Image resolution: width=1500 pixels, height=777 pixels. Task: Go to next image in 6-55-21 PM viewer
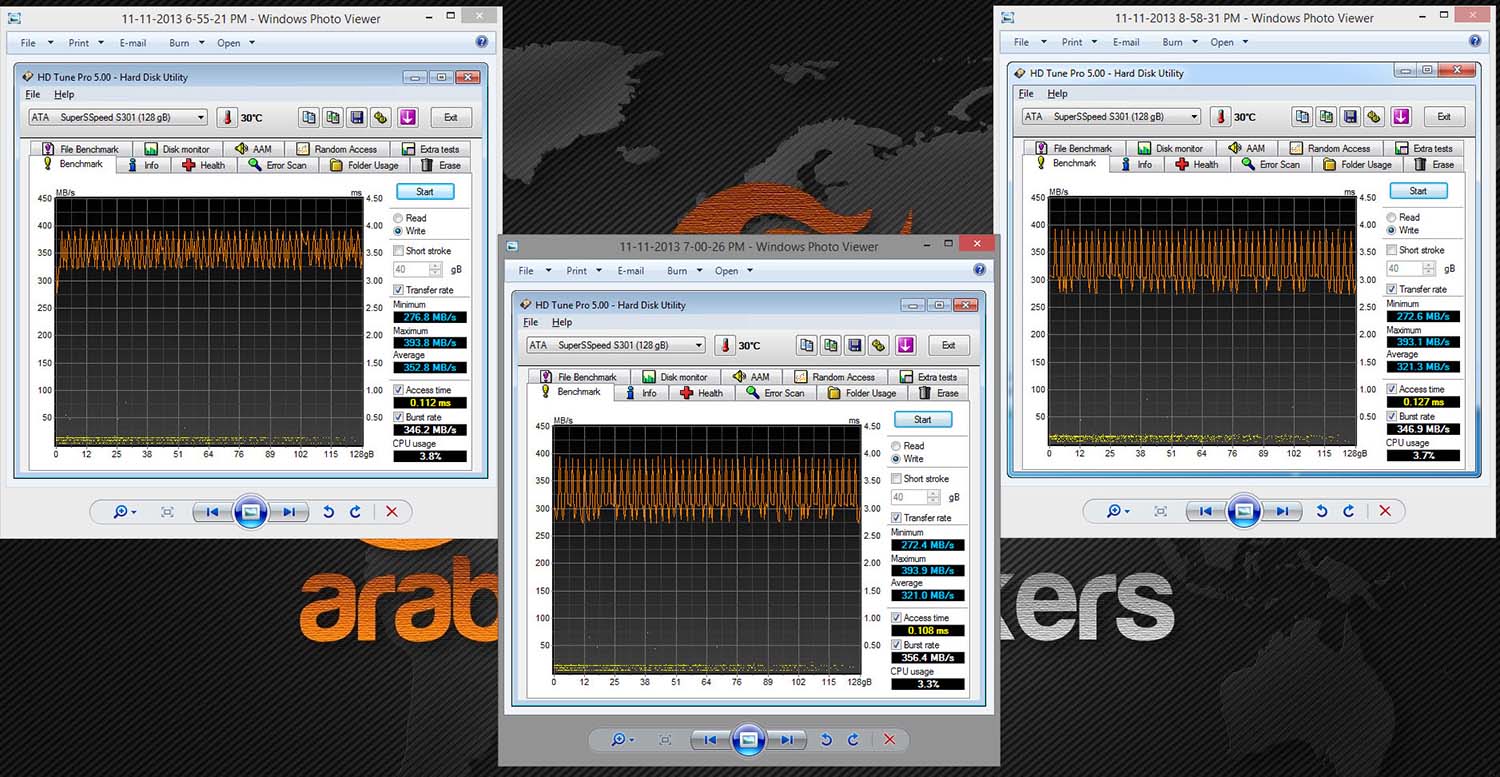288,512
